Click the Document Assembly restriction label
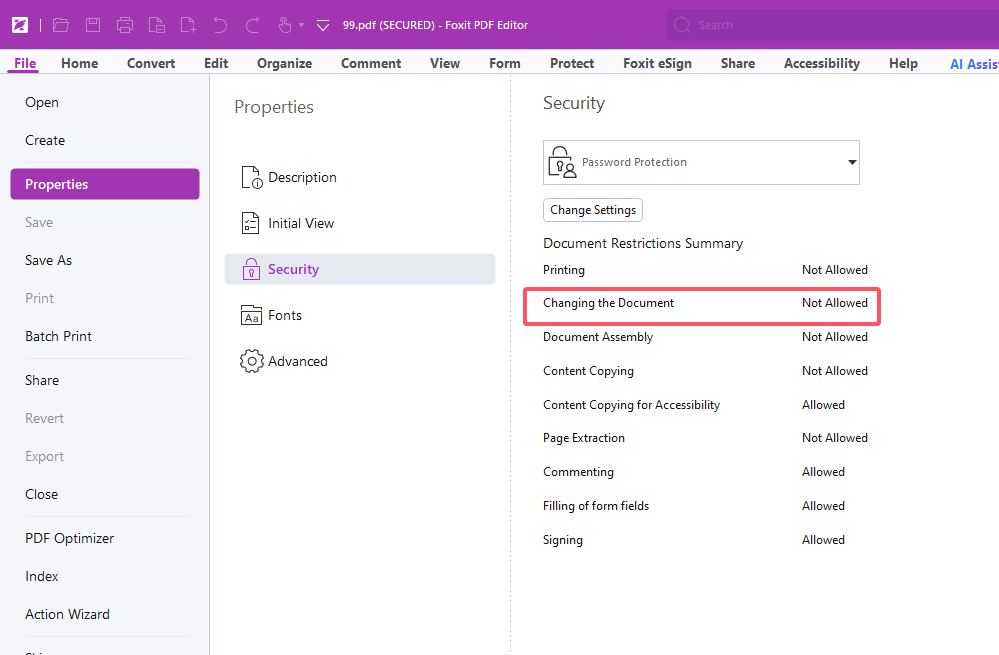This screenshot has height=655, width=999. [598, 337]
